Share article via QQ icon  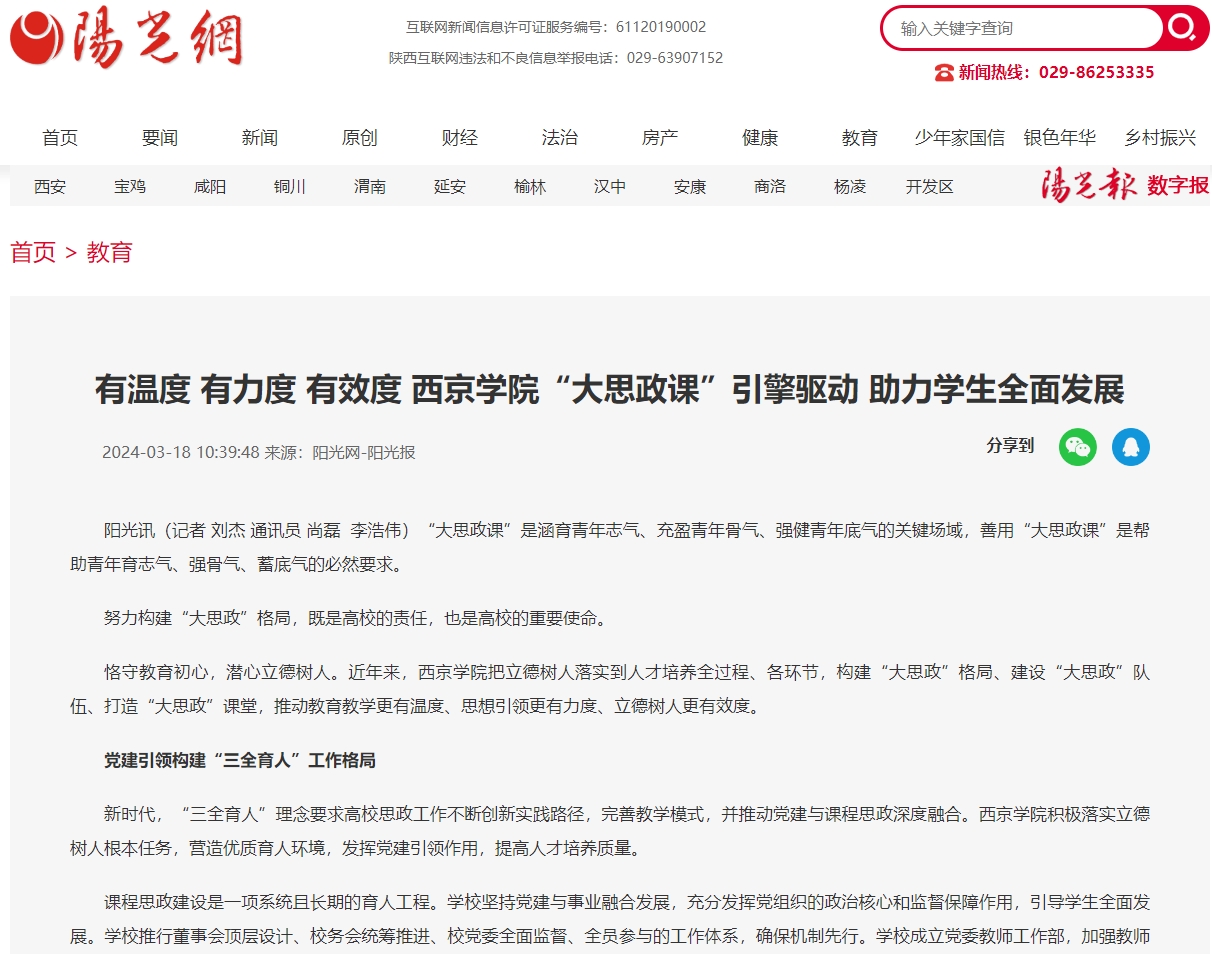coord(1131,447)
